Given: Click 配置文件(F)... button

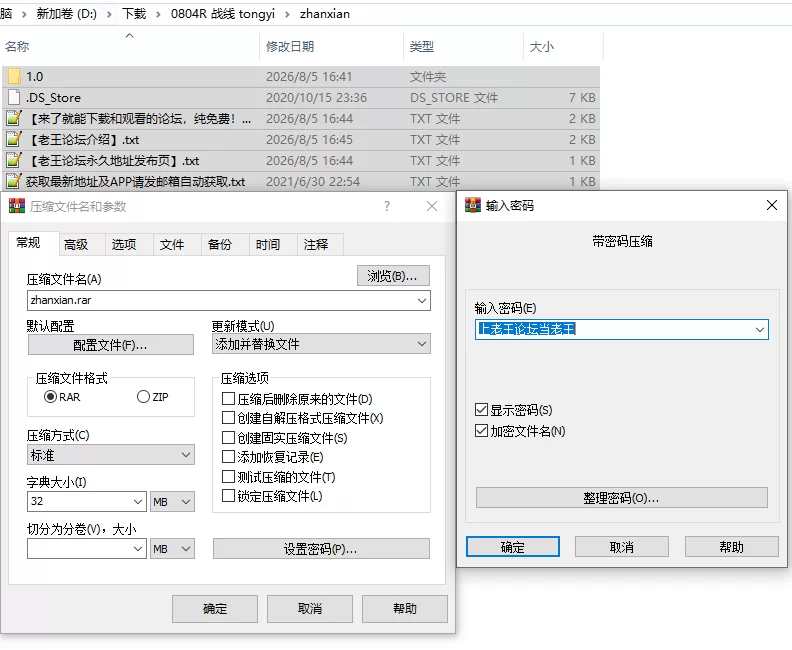Looking at the screenshot, I should (111, 345).
